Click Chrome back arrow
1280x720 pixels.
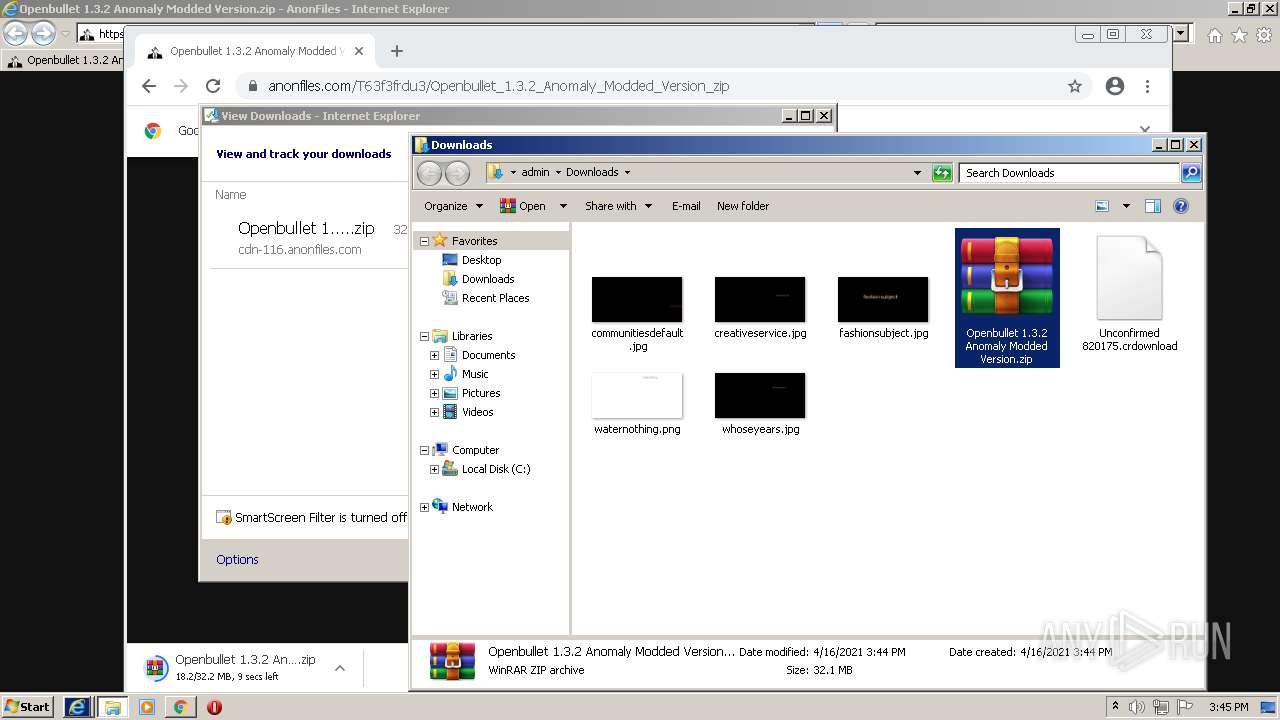tap(149, 86)
